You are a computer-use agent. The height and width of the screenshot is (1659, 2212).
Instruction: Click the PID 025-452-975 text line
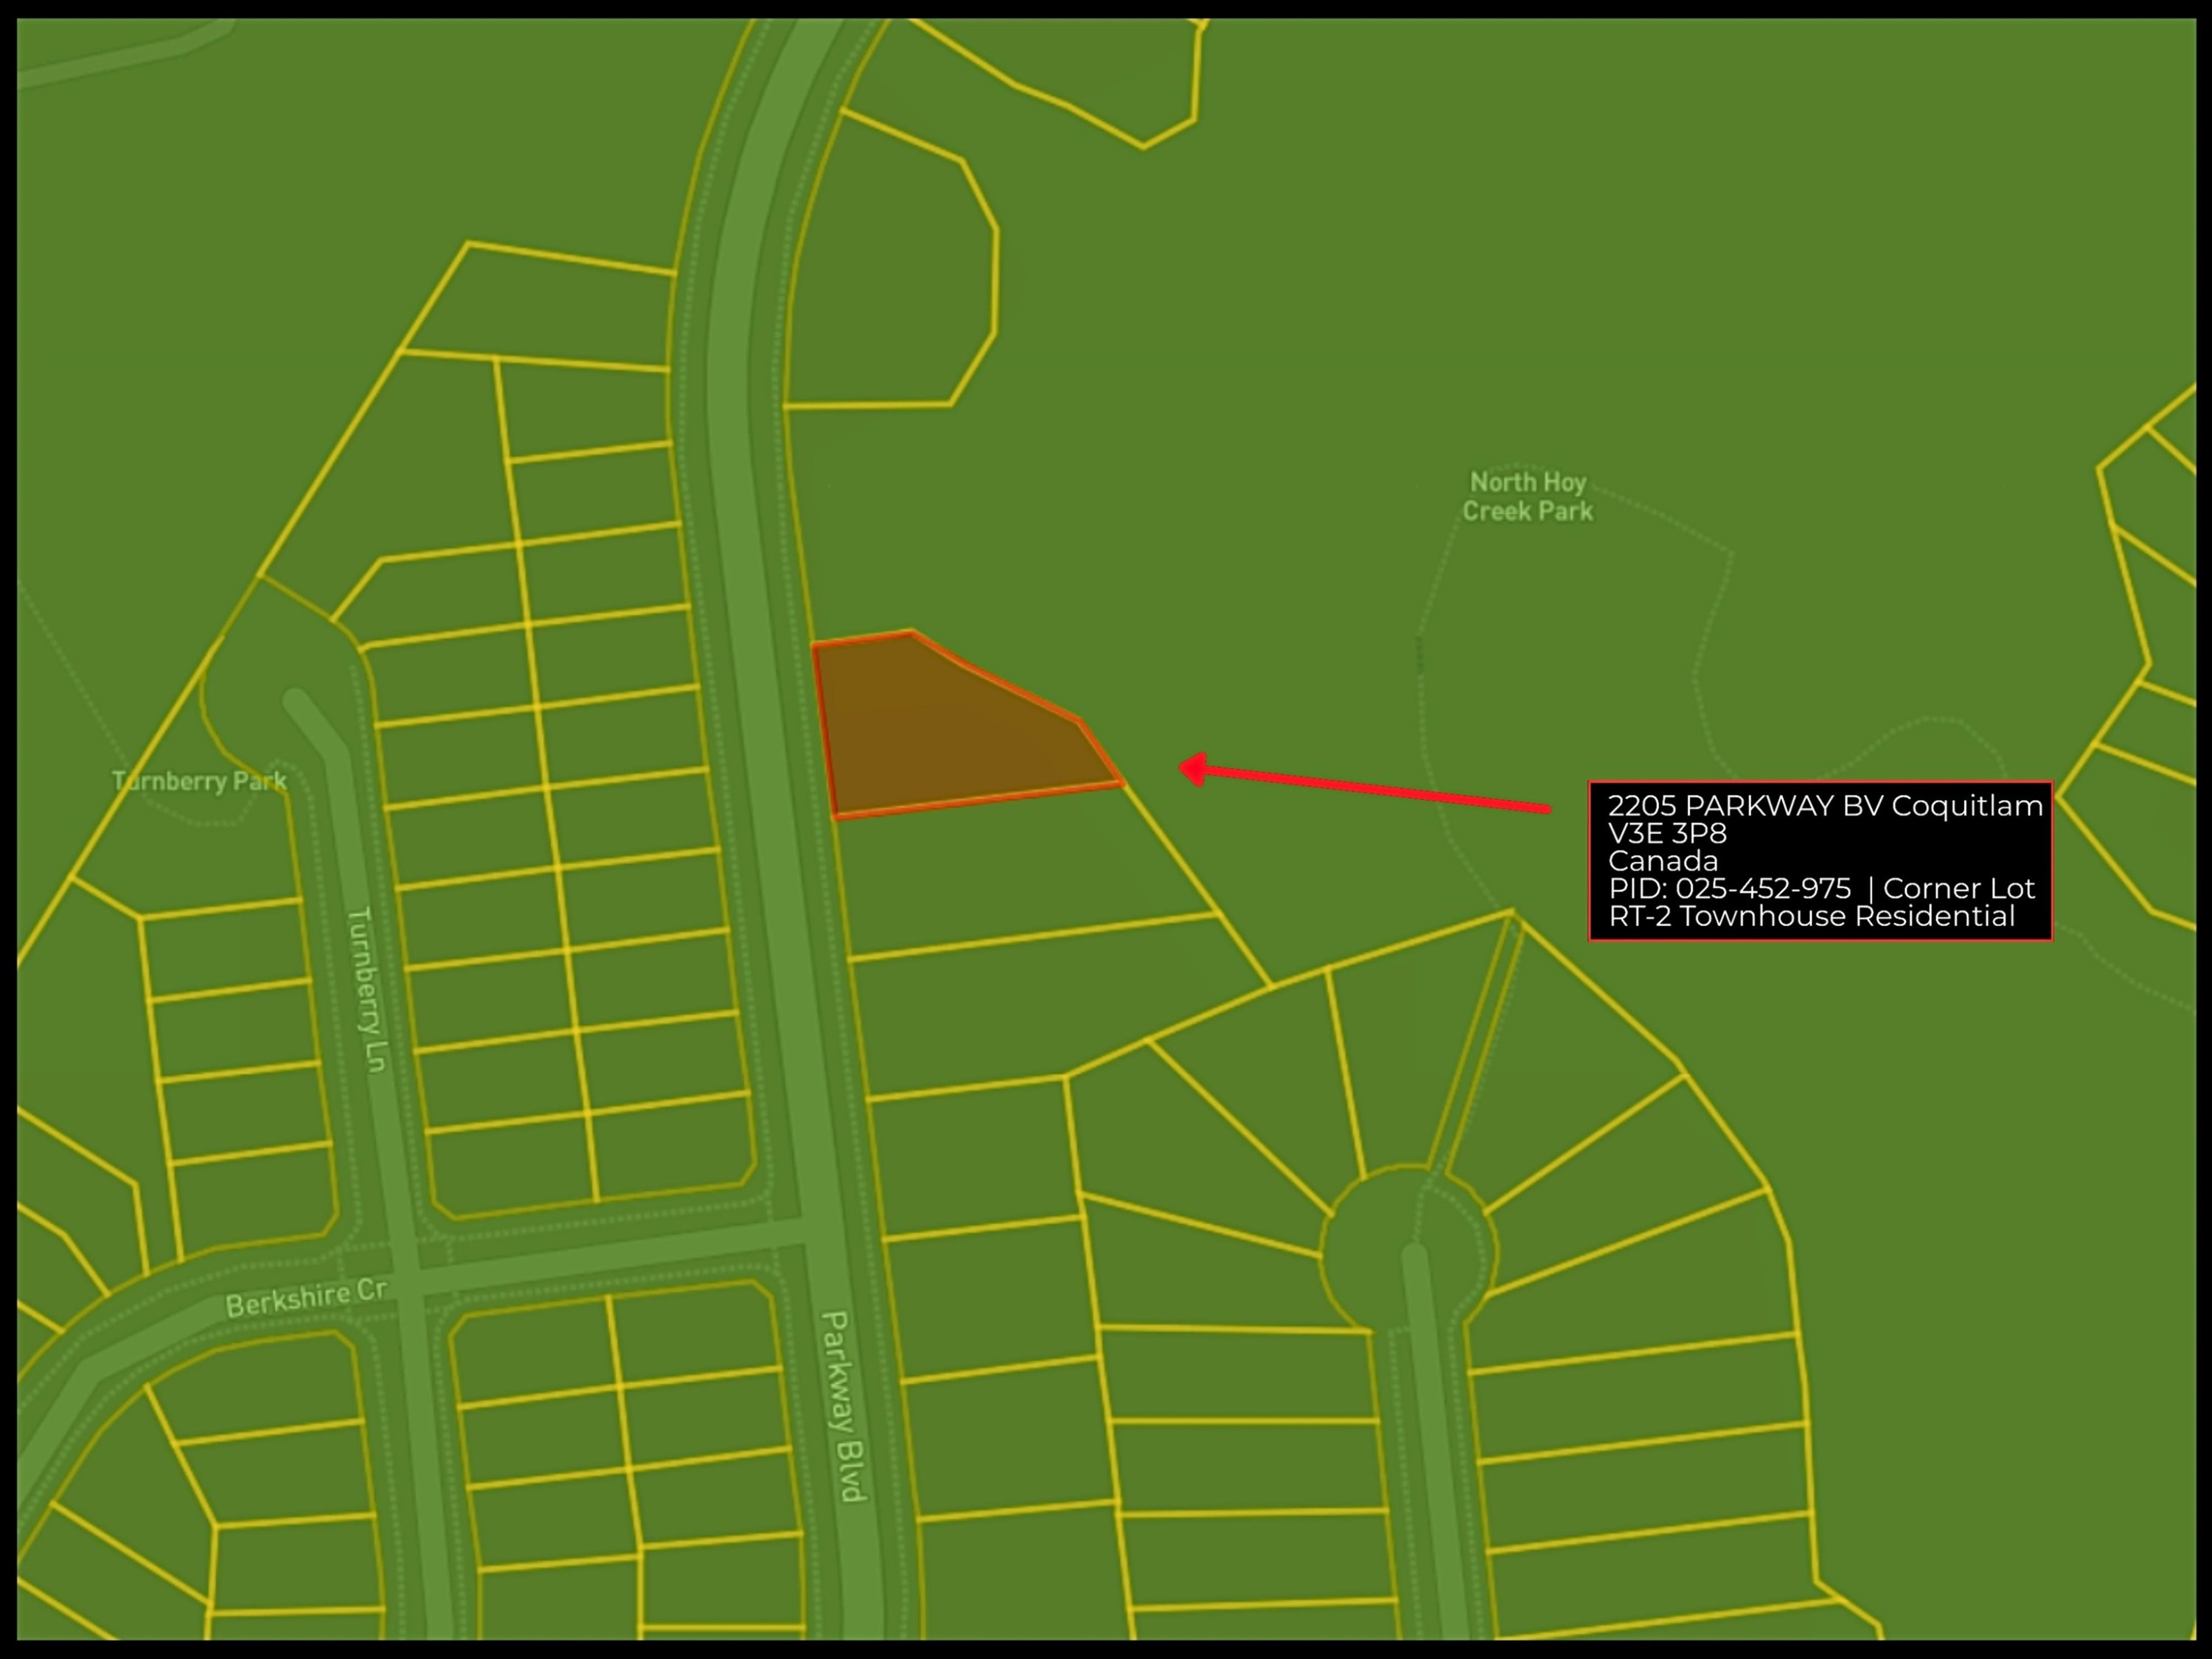point(1729,888)
